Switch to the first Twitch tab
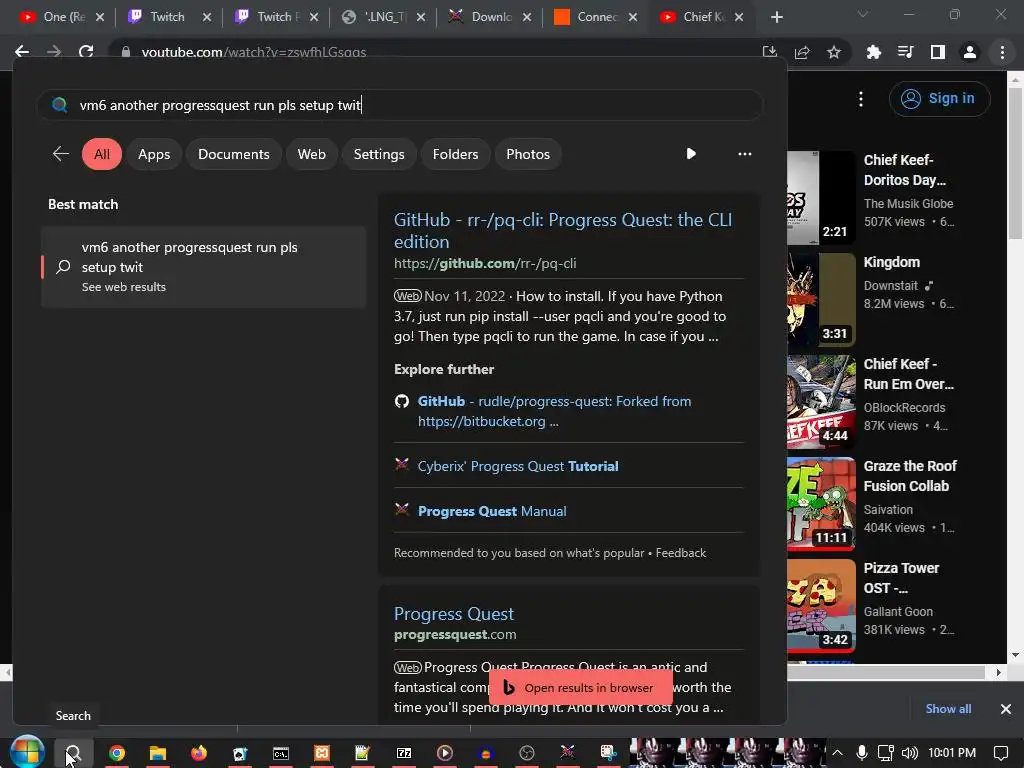Image resolution: width=1024 pixels, height=768 pixels. [x=169, y=17]
